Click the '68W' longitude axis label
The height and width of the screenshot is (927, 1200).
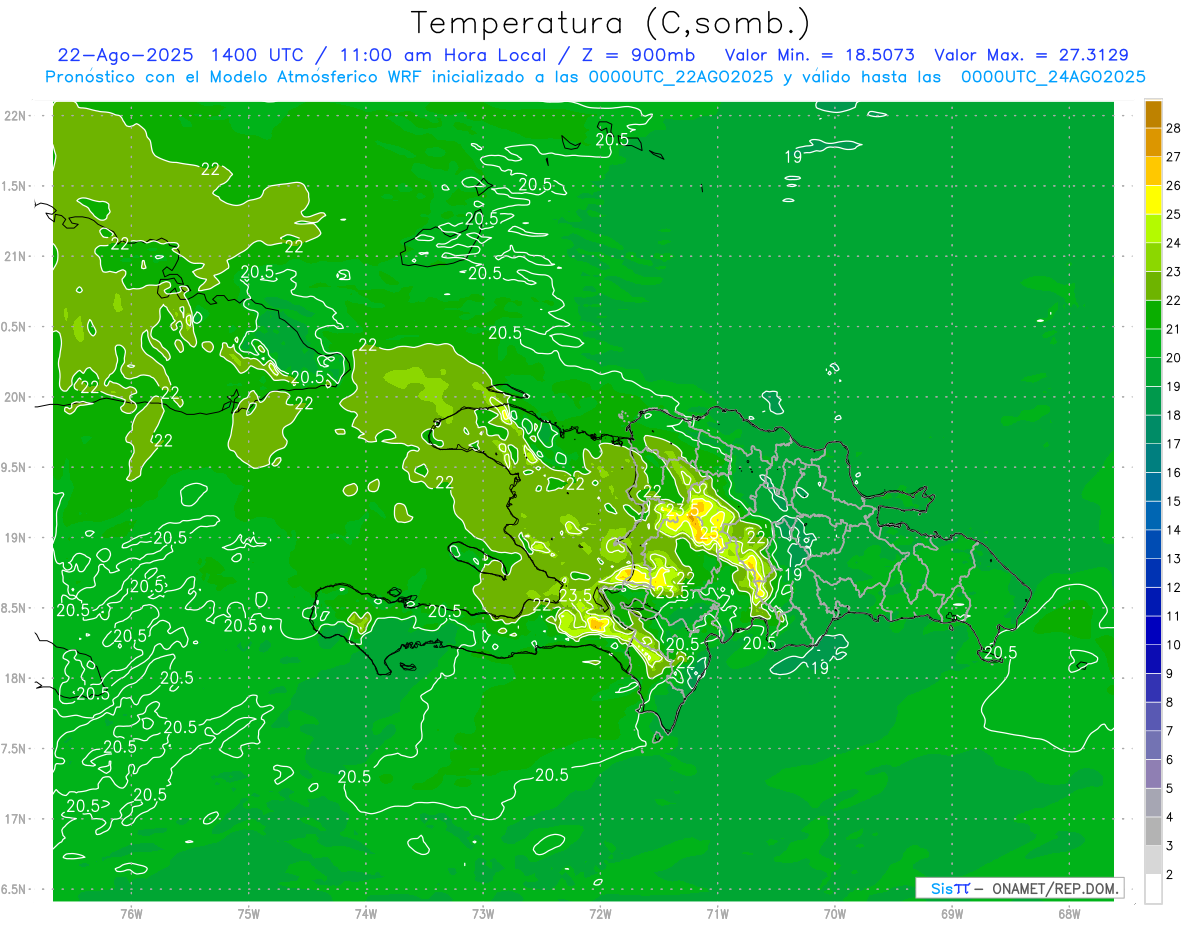pos(1069,913)
